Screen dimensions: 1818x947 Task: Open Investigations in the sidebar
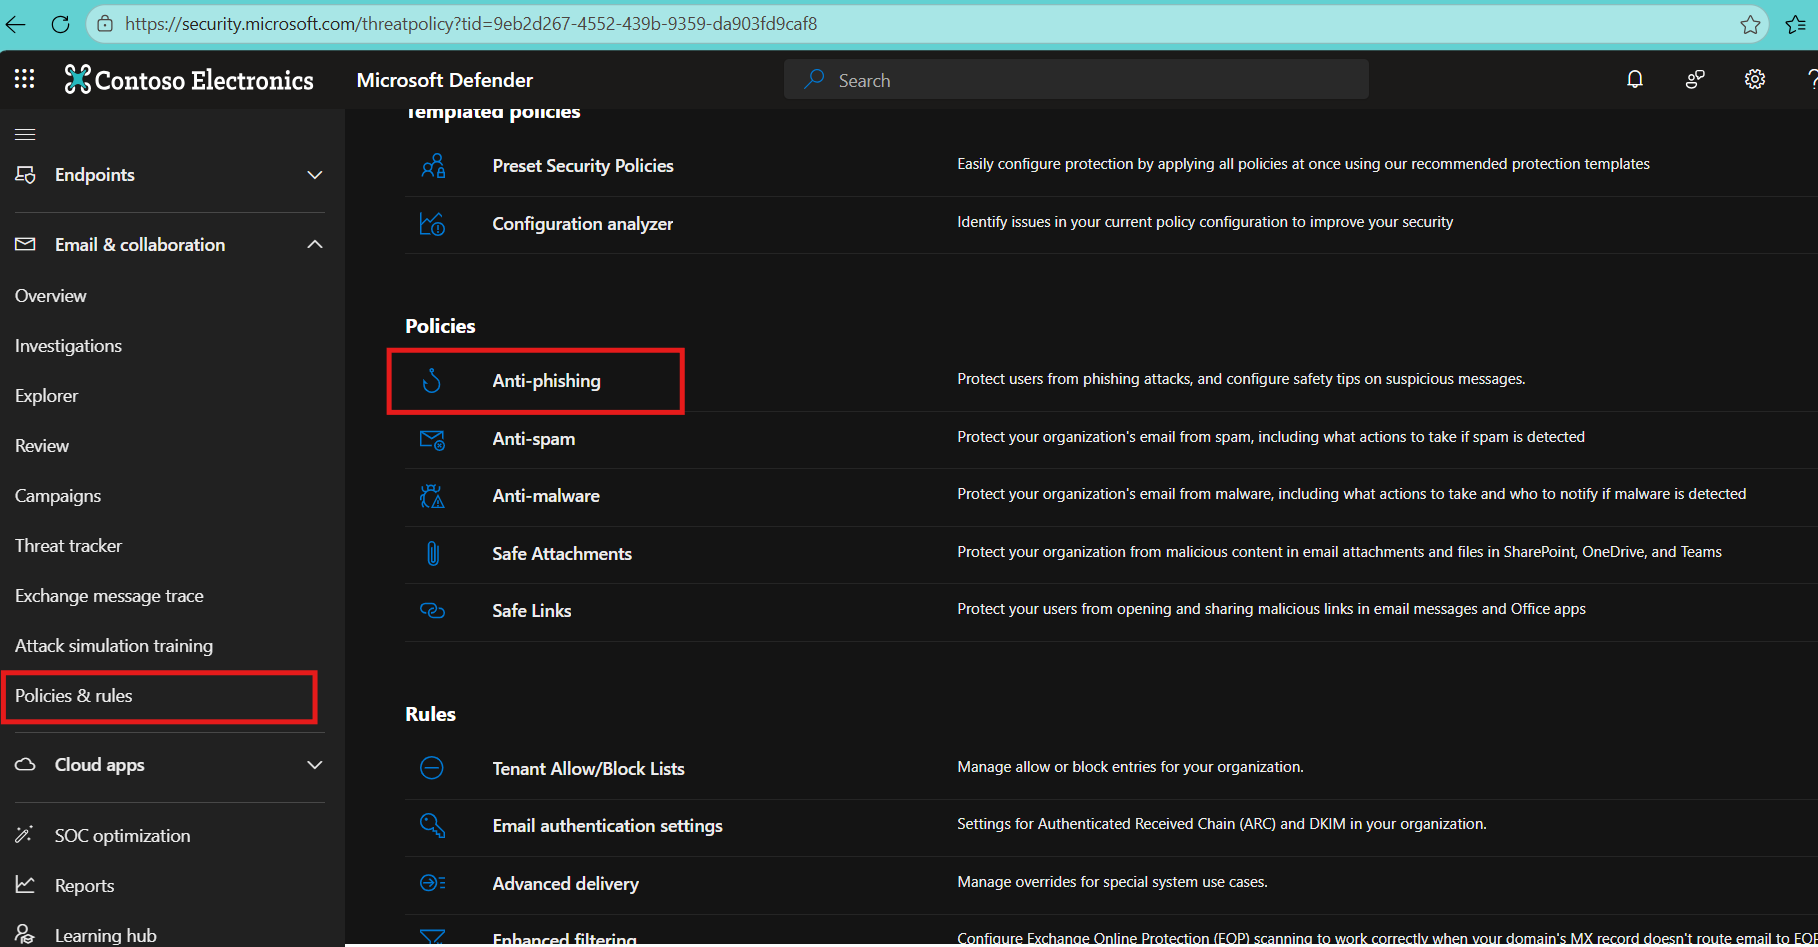68,346
